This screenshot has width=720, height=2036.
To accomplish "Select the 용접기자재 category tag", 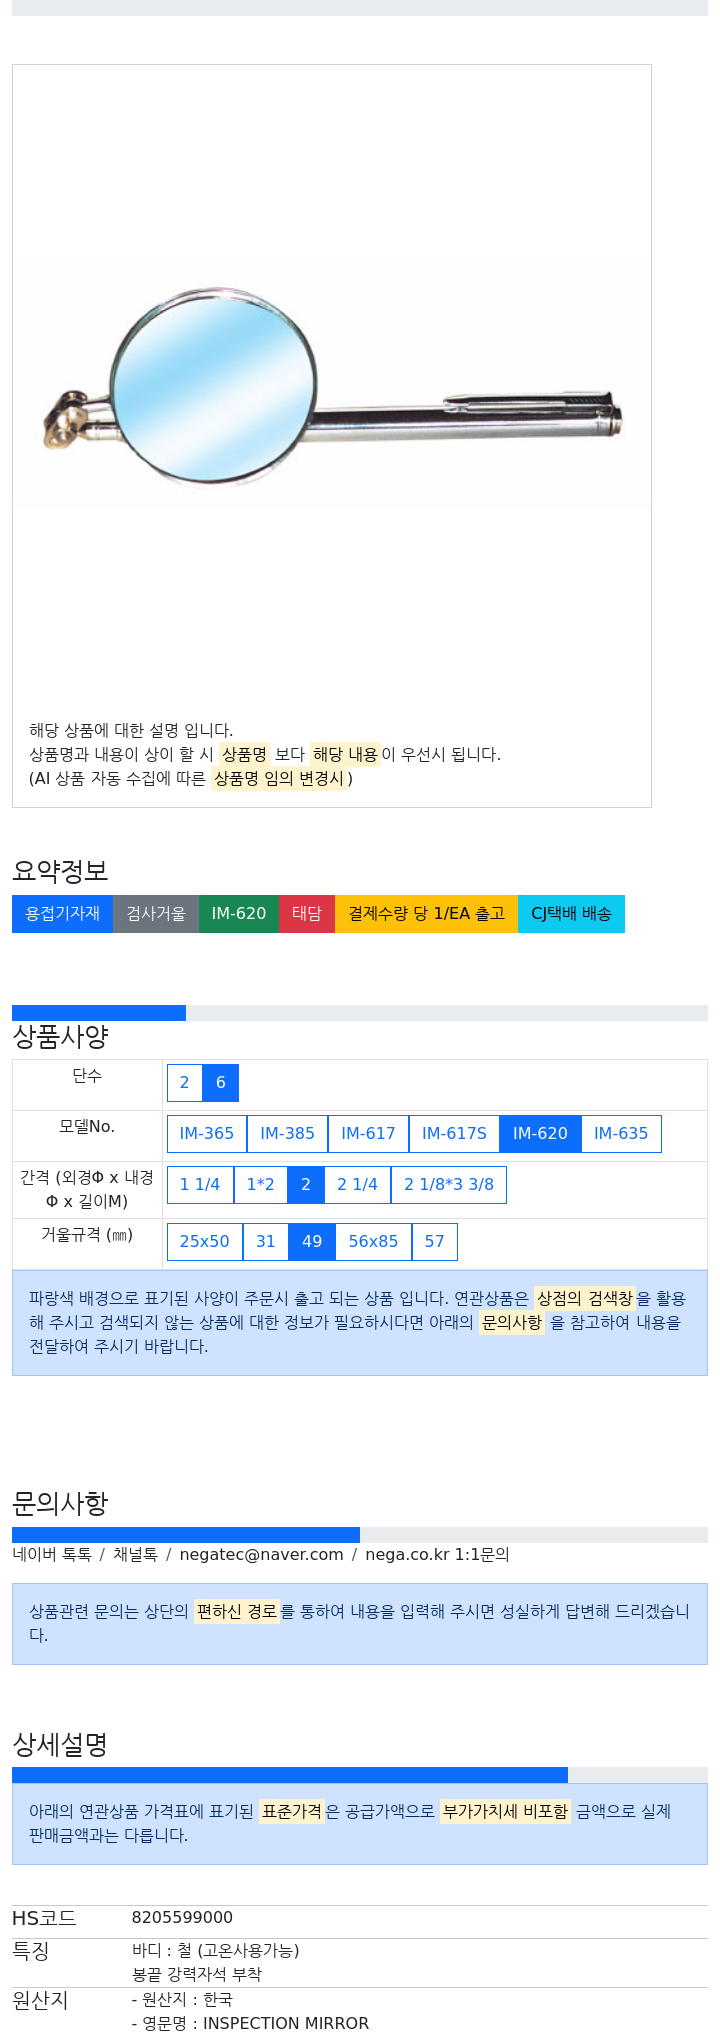I will (x=62, y=914).
